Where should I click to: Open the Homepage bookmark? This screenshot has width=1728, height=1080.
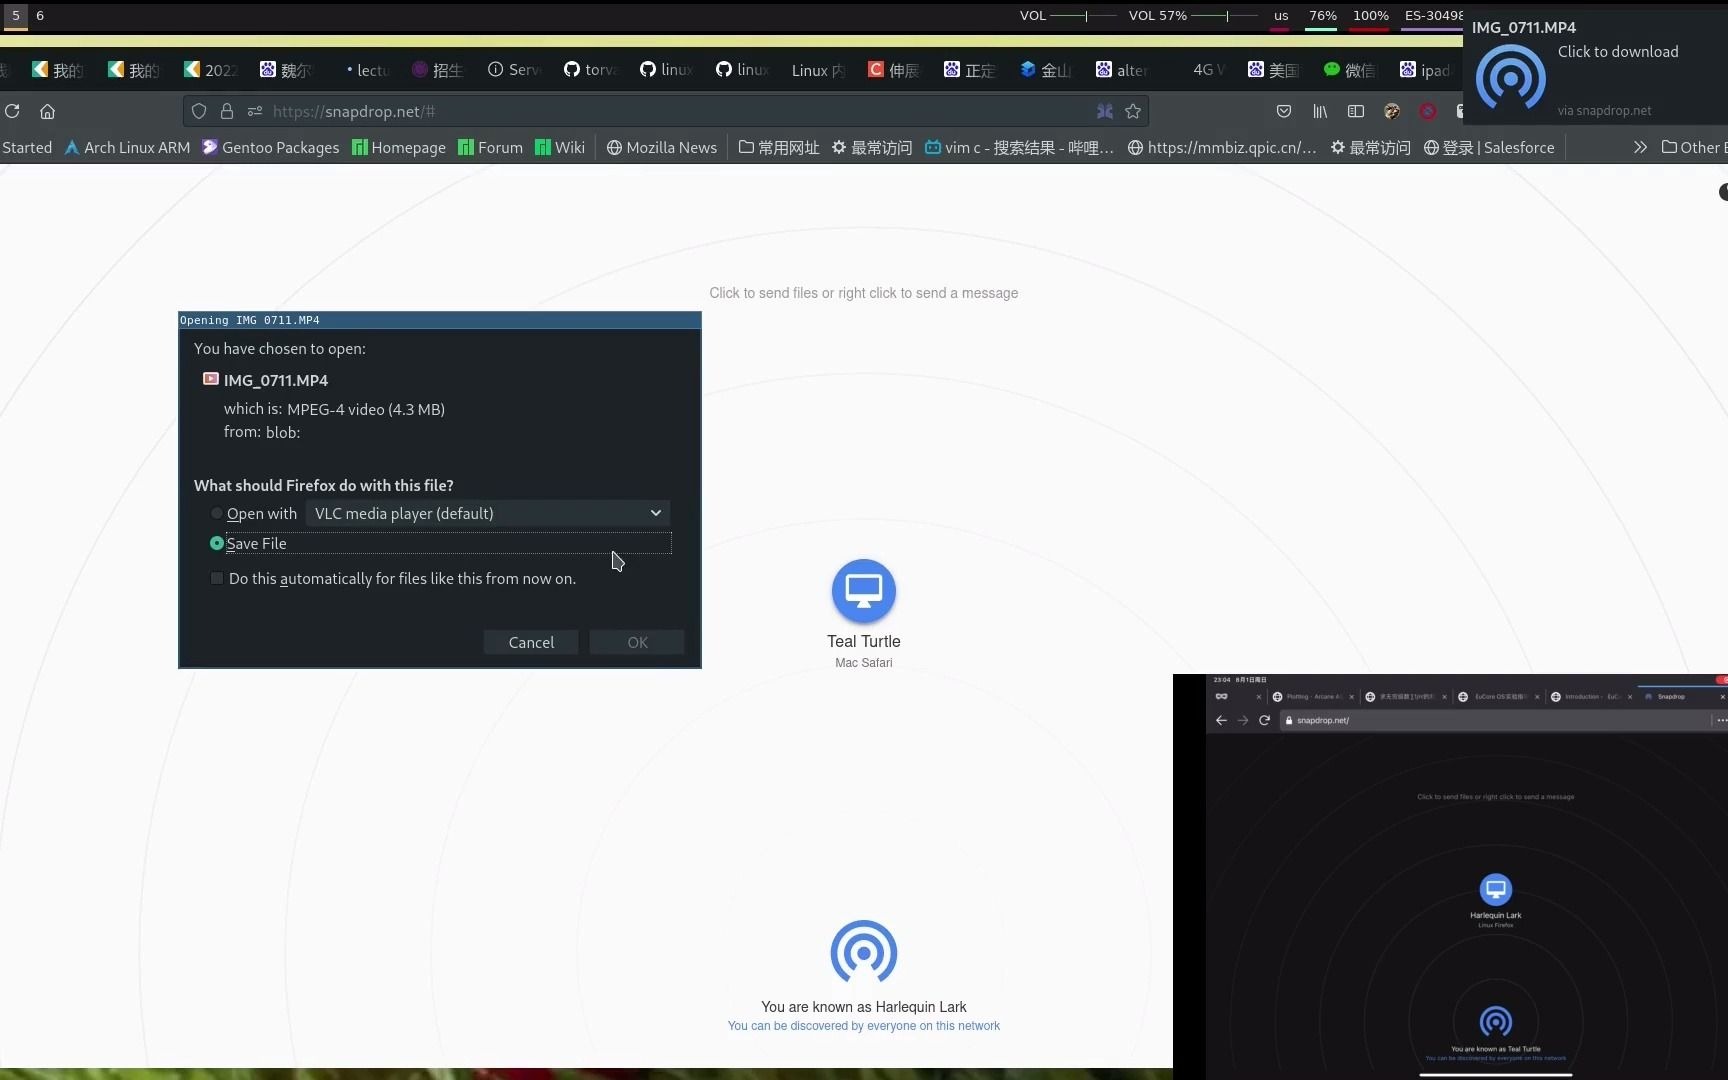point(399,147)
